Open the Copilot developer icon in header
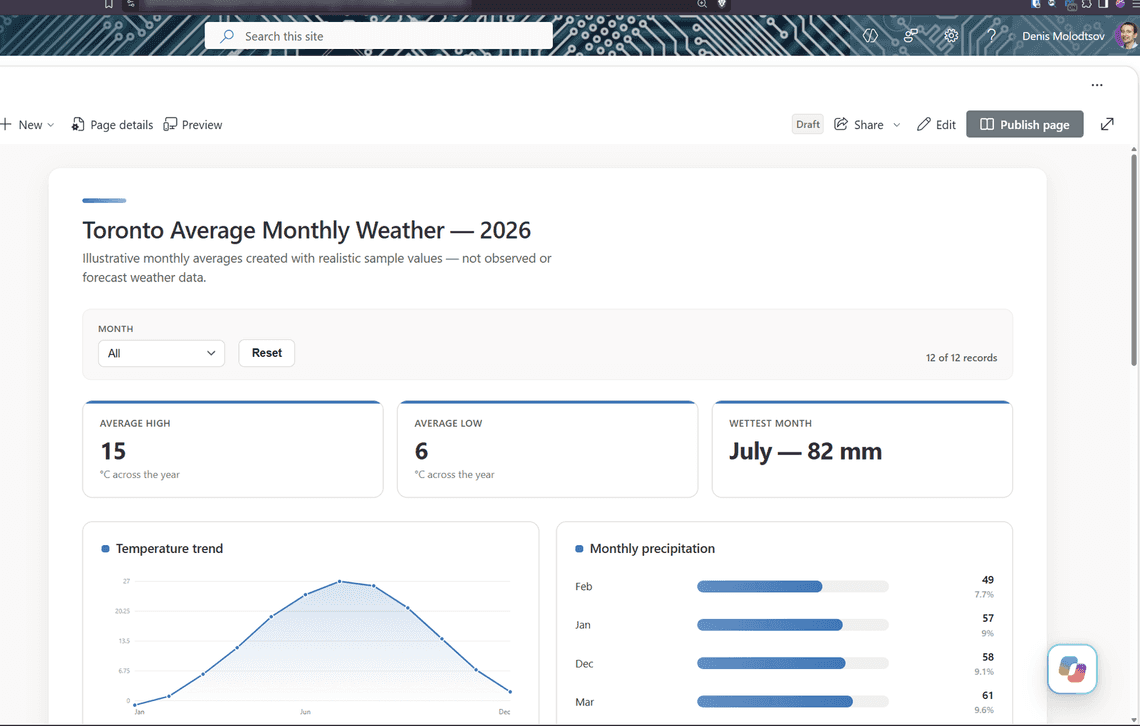Image resolution: width=1140 pixels, height=726 pixels. point(870,36)
